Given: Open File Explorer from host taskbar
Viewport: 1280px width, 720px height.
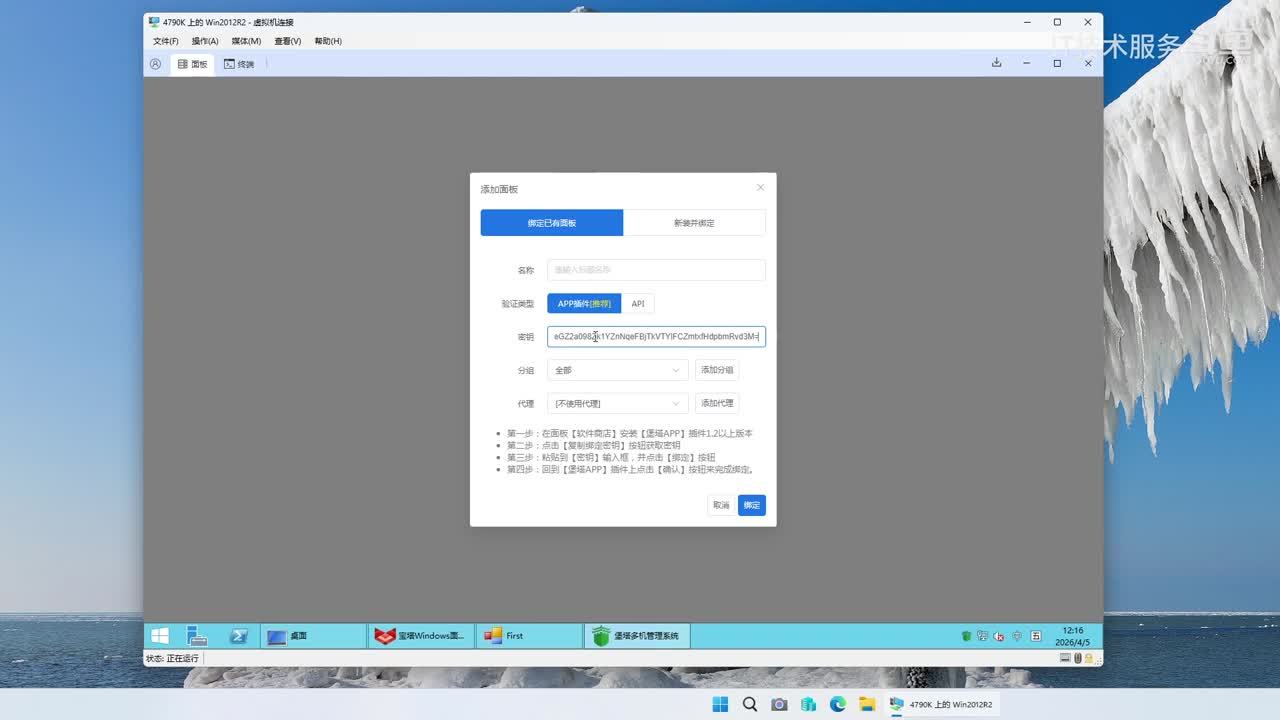Looking at the screenshot, I should point(867,704).
